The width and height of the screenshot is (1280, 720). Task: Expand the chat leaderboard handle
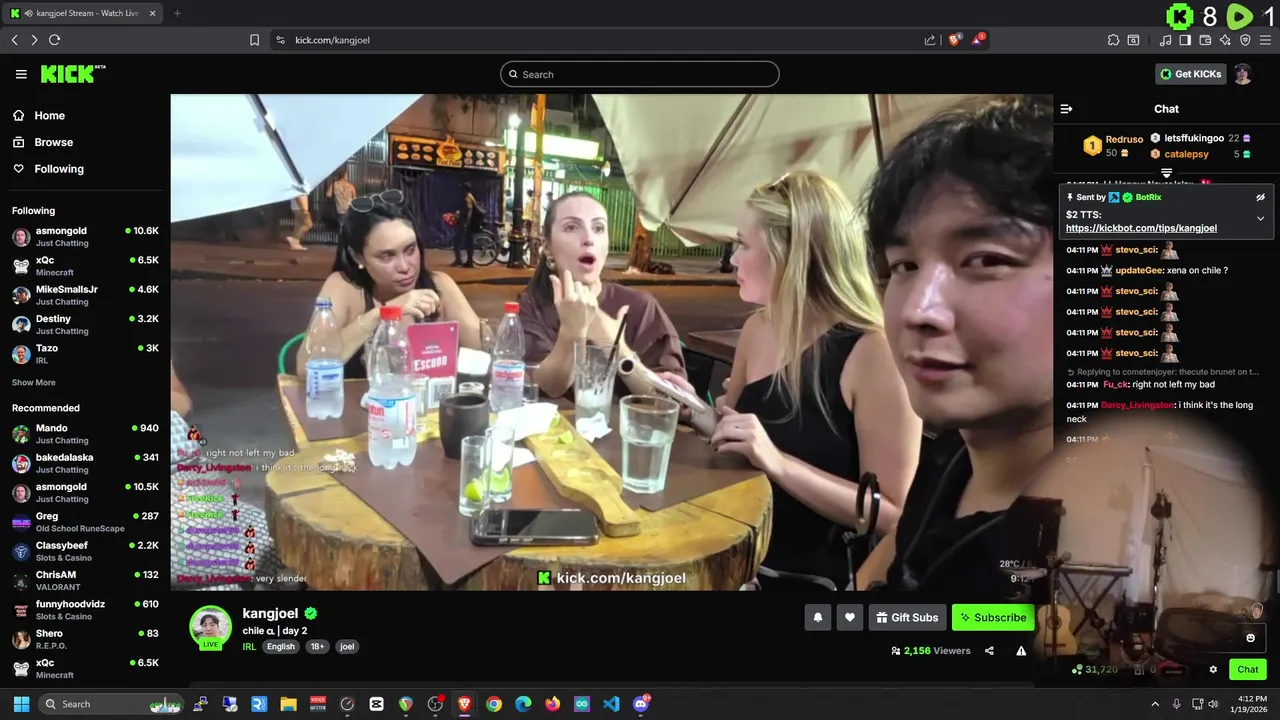(x=1166, y=174)
